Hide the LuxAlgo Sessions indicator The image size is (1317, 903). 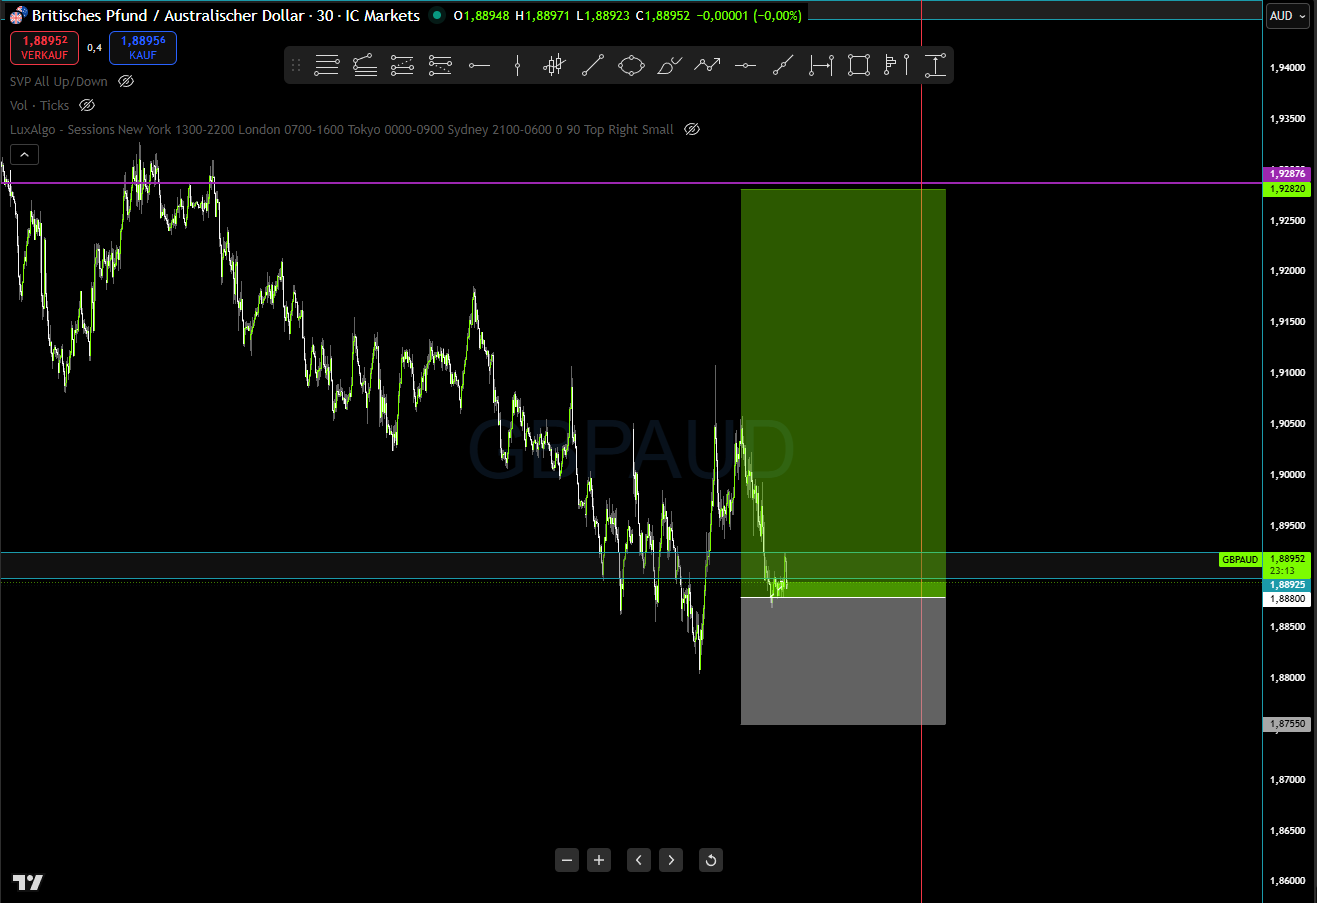[690, 128]
